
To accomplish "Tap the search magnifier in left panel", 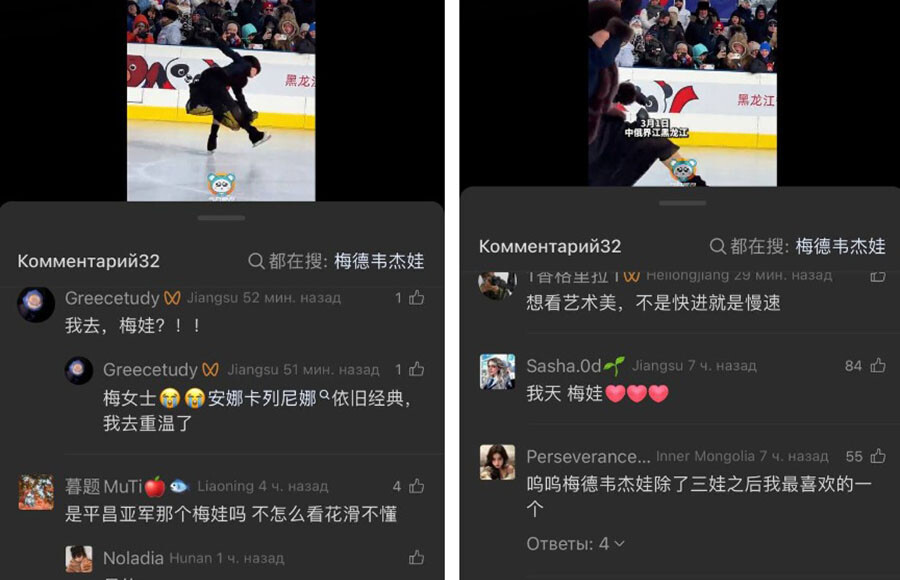I will (256, 261).
